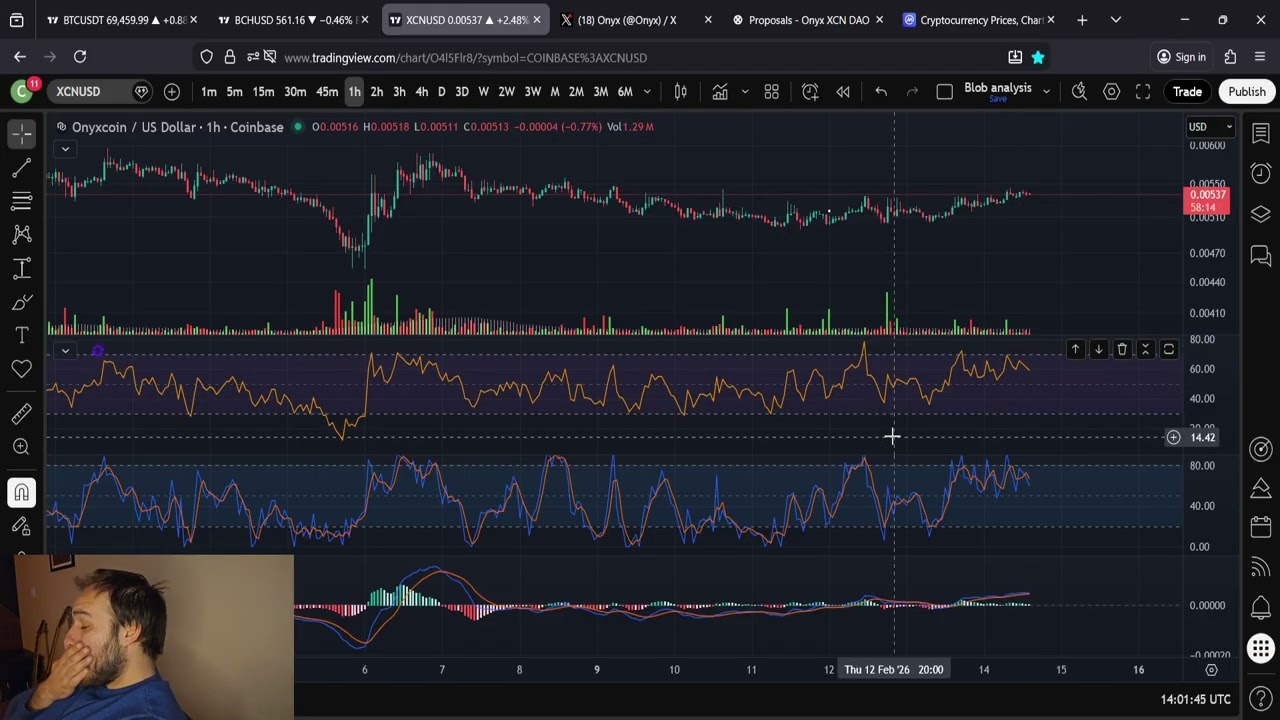Add alert at crosshair price 14.42
1280x720 pixels.
click(x=1173, y=437)
